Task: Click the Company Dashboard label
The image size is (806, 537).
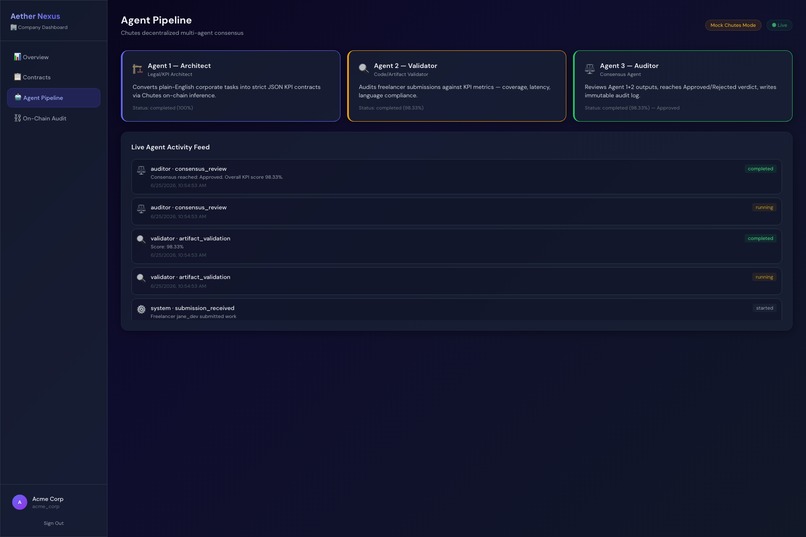Action: 43,27
